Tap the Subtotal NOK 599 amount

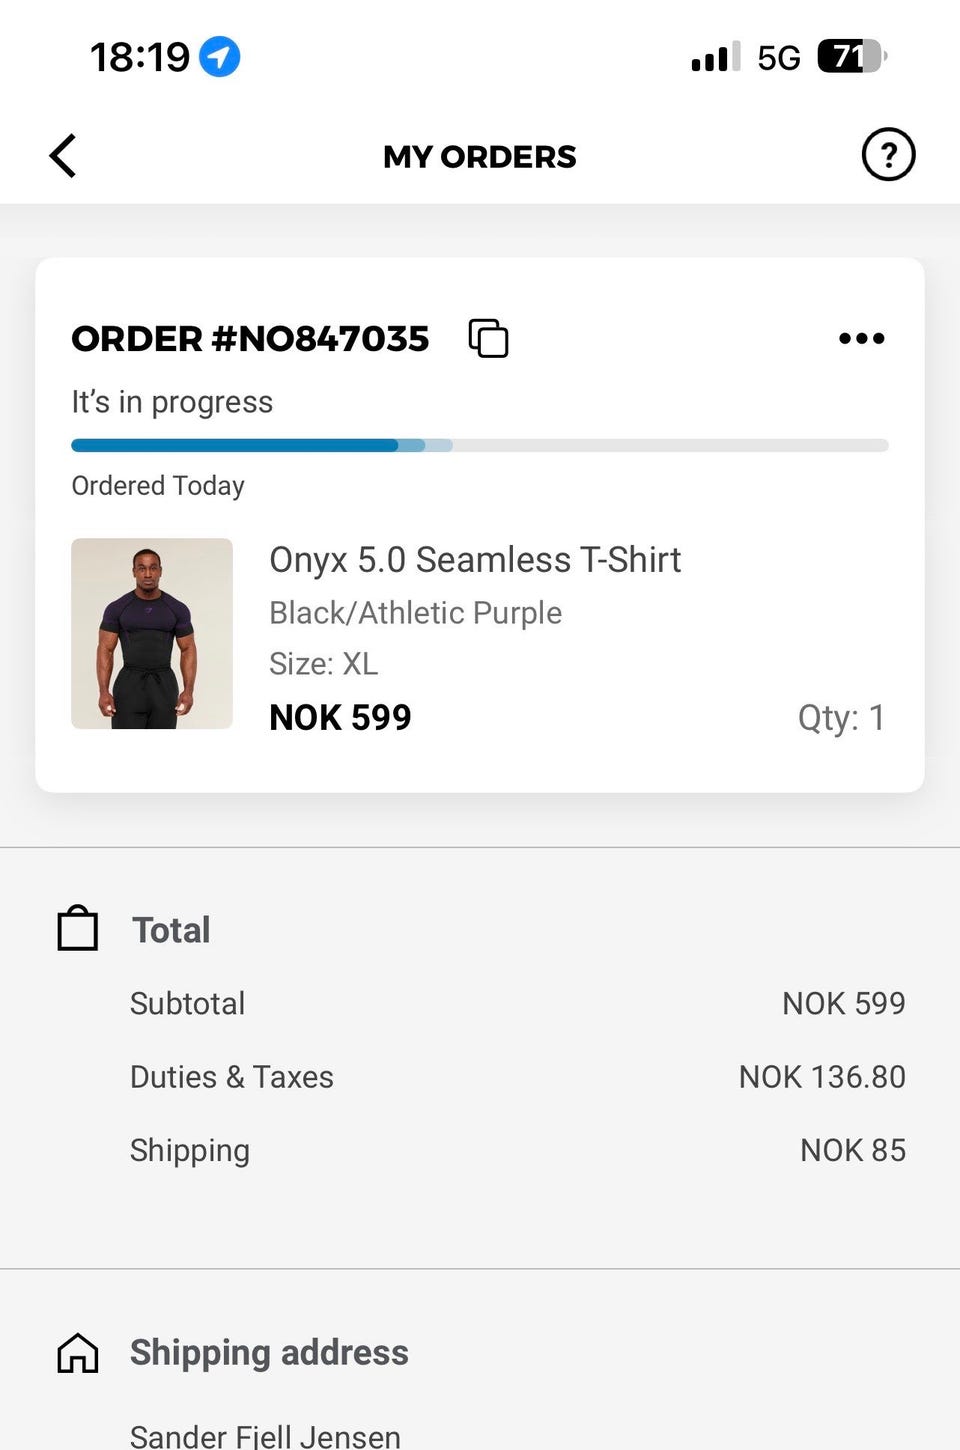pyautogui.click(x=843, y=1003)
